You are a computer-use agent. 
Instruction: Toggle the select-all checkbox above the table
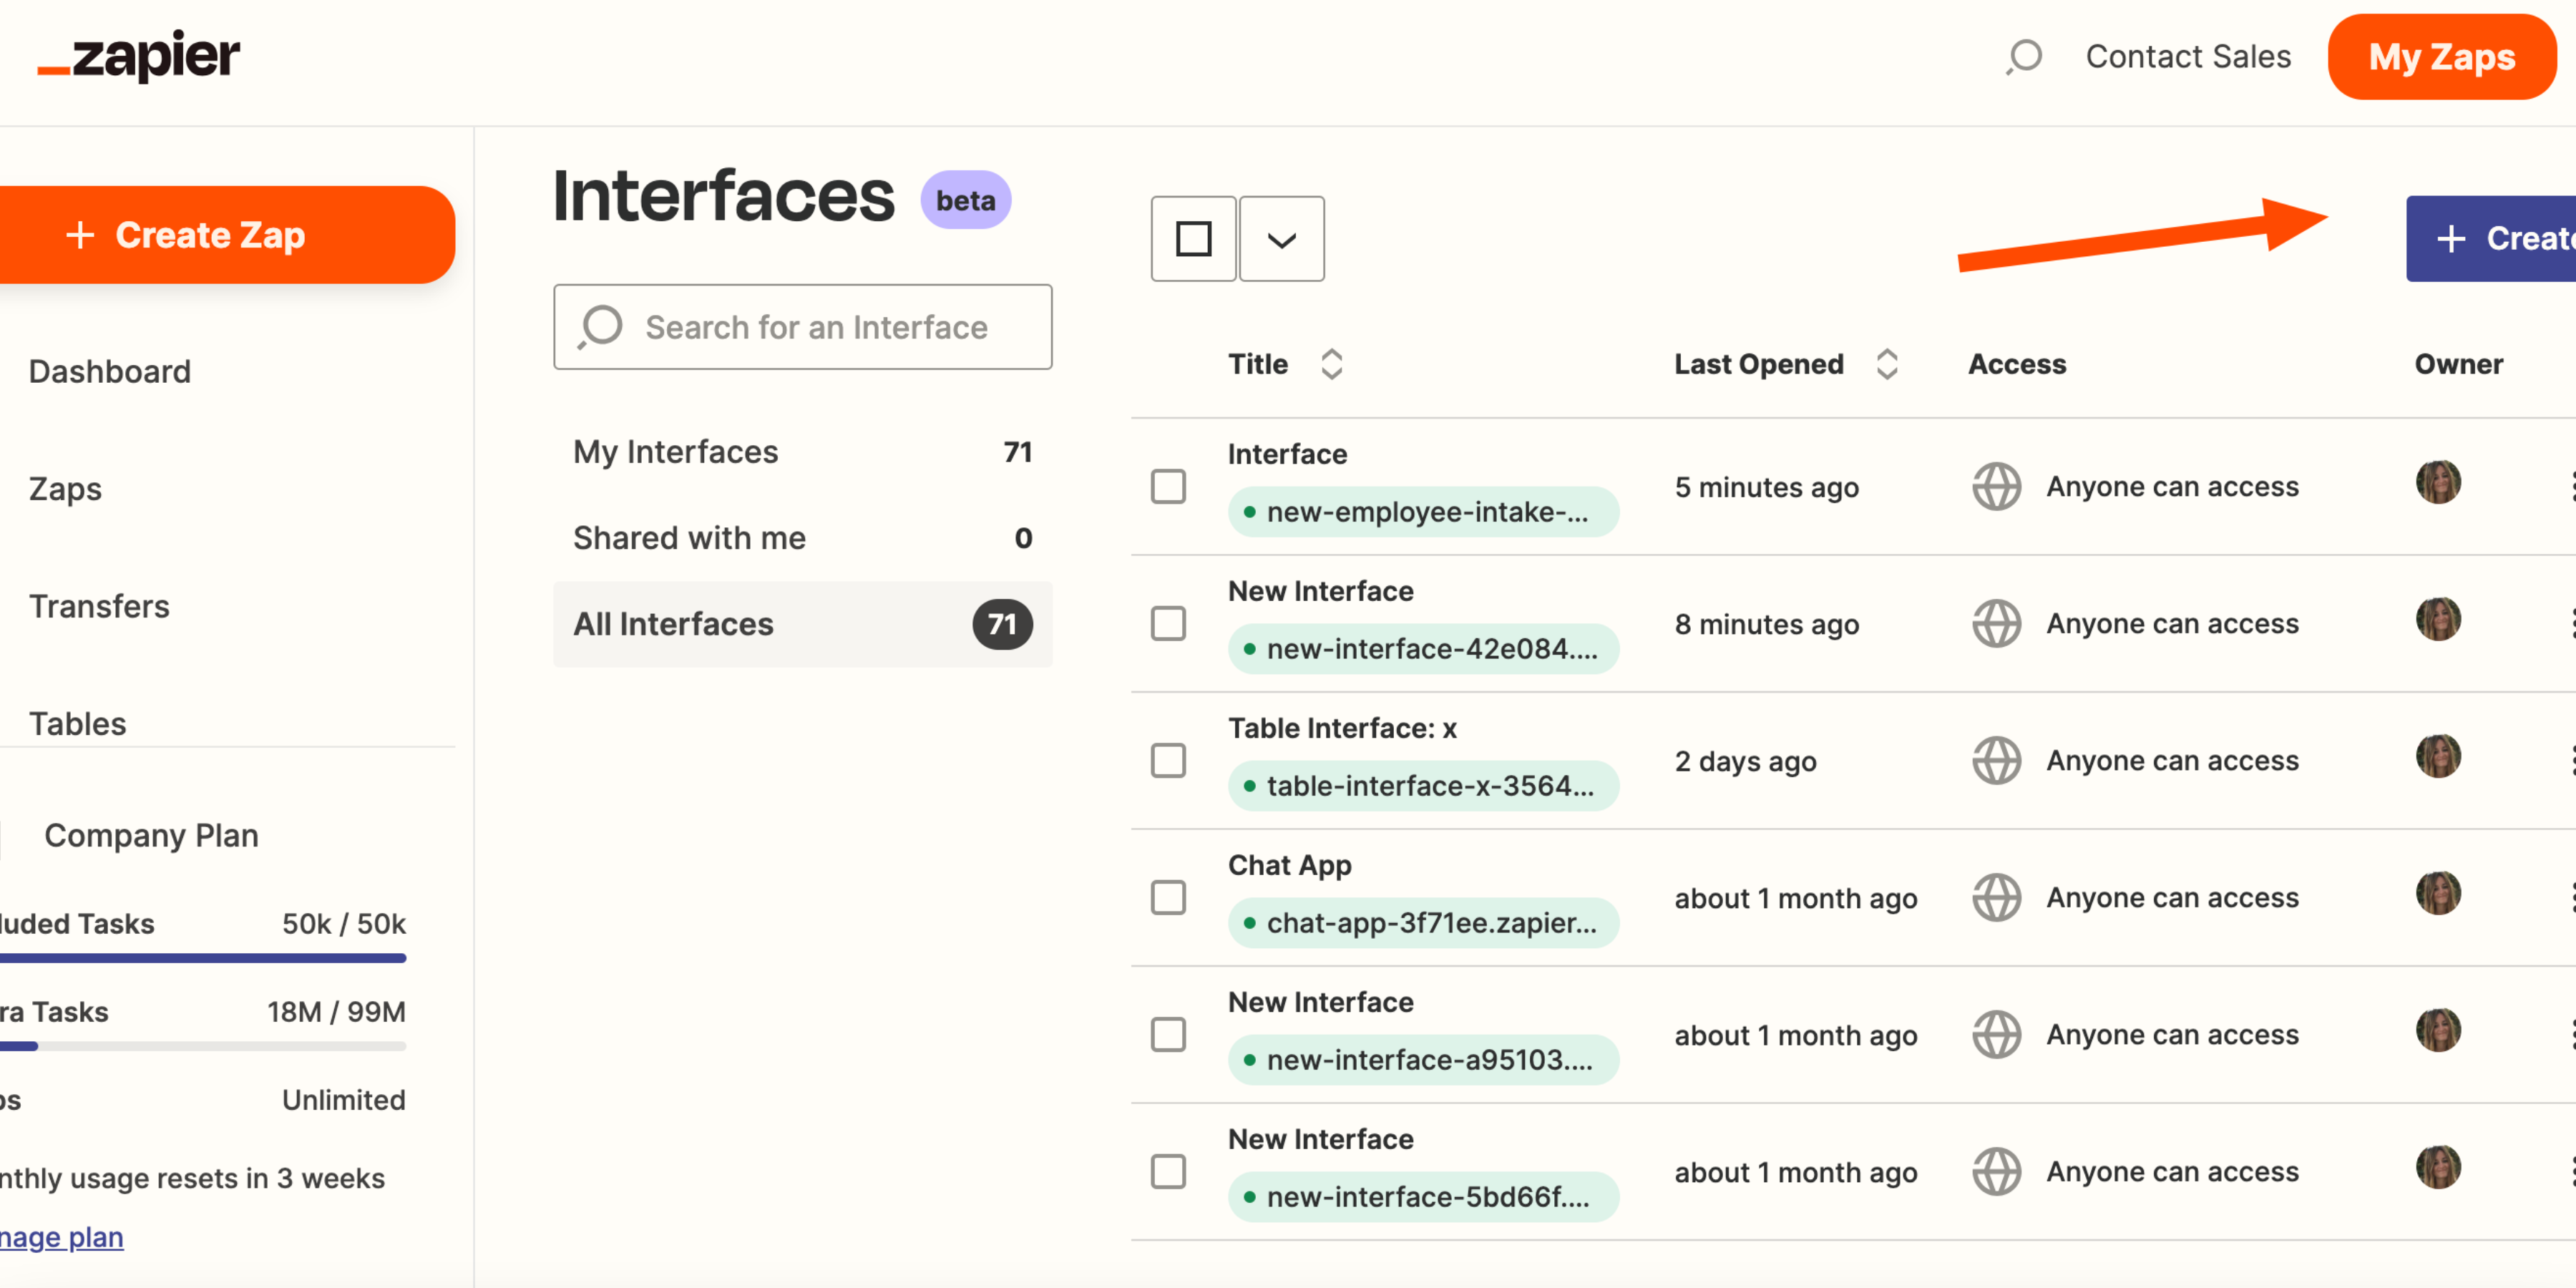click(1193, 239)
